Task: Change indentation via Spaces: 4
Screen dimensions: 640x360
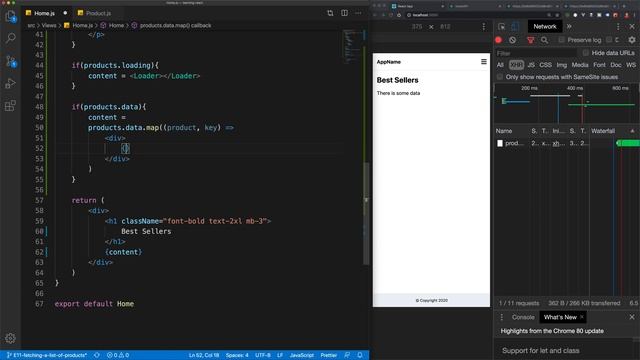Action: coord(237,355)
